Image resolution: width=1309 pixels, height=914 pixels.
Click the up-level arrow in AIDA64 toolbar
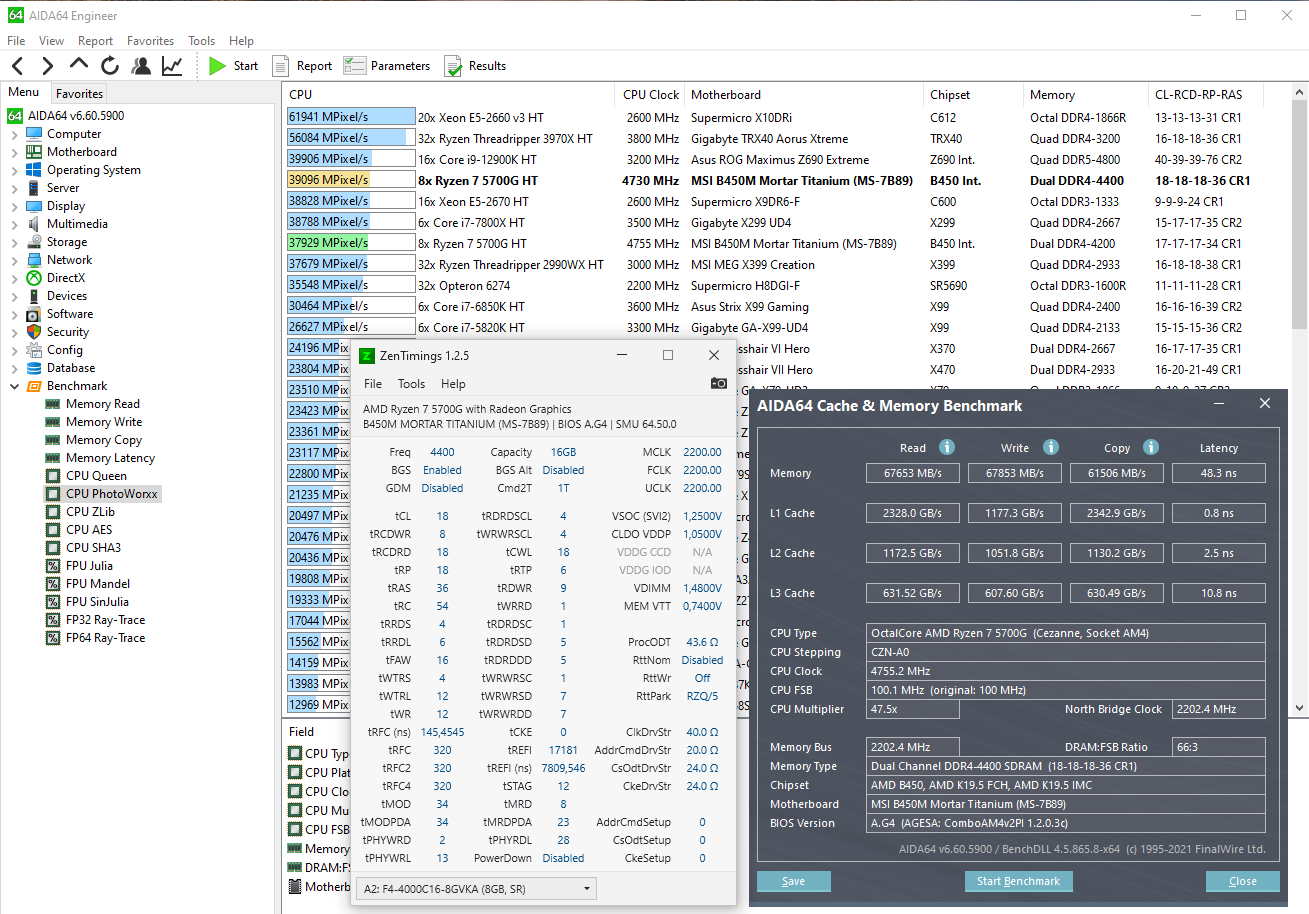pyautogui.click(x=79, y=65)
